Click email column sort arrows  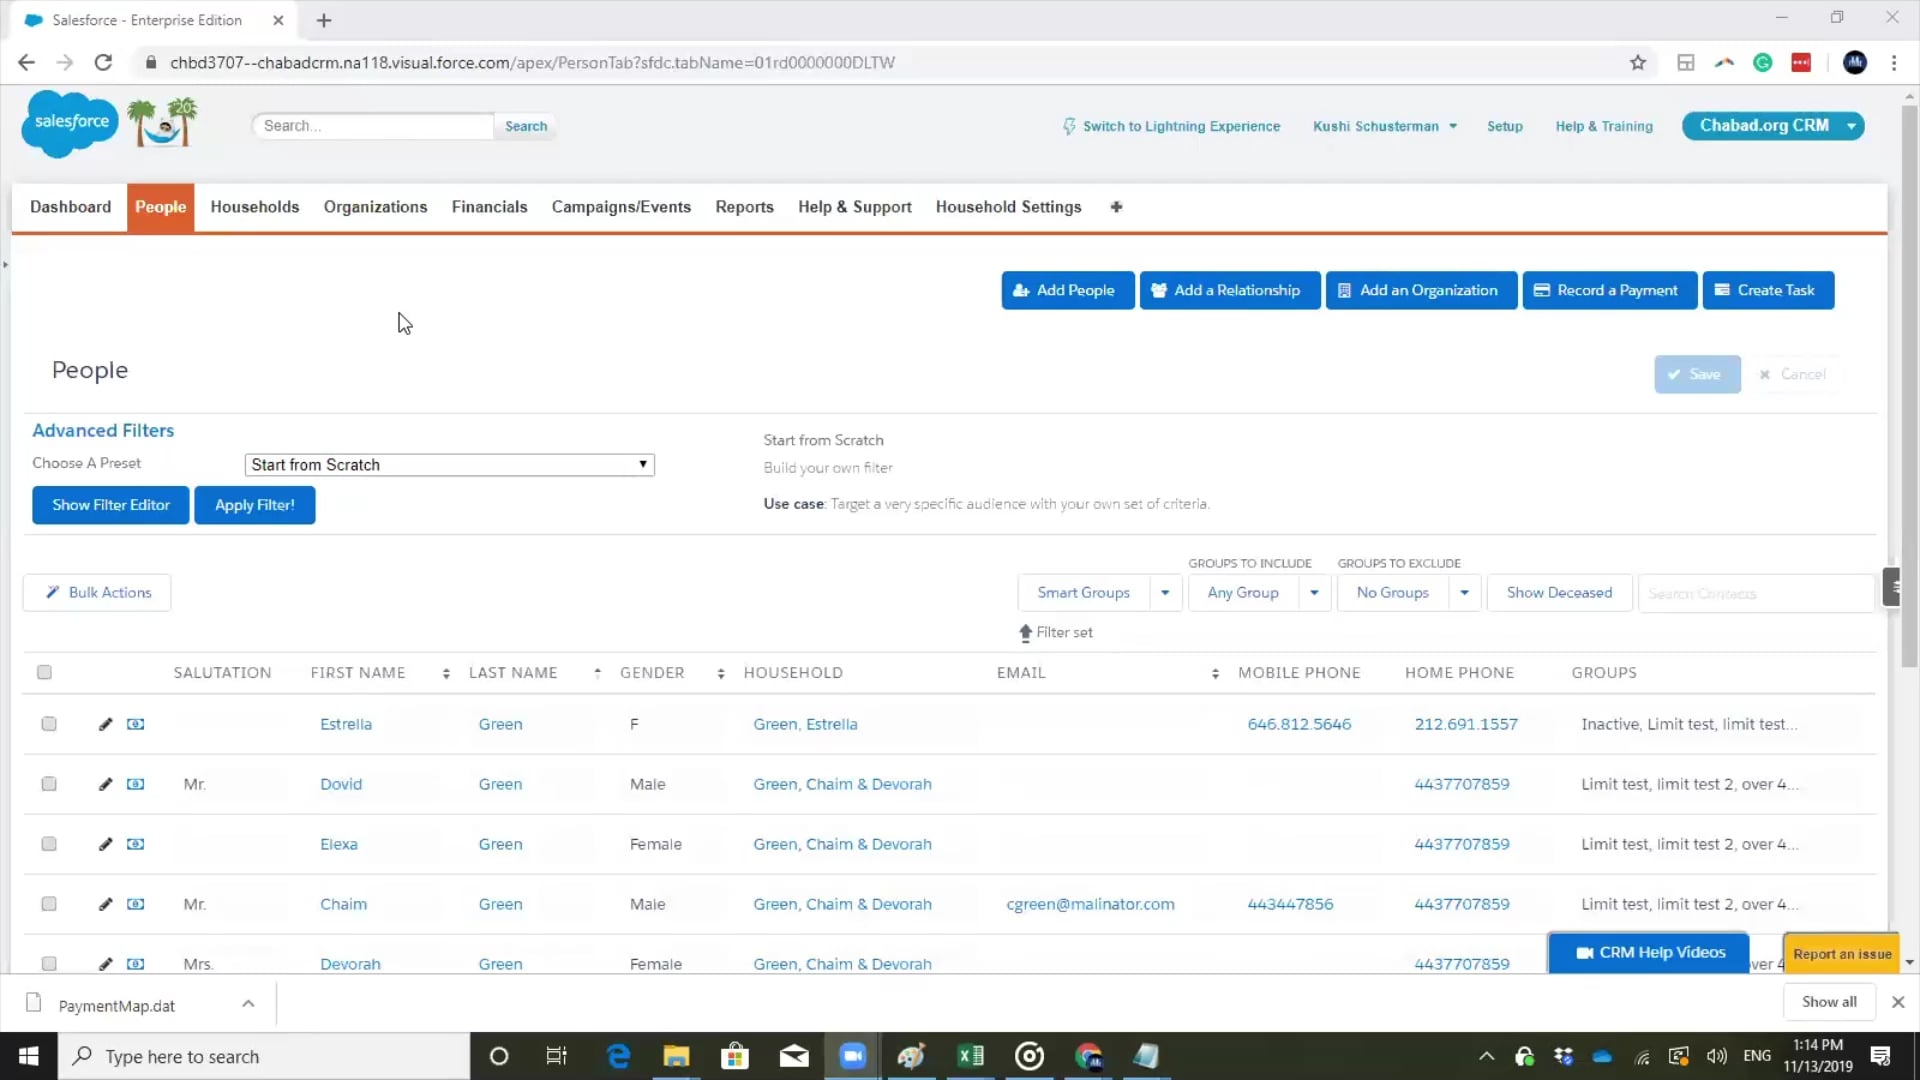pos(1215,674)
